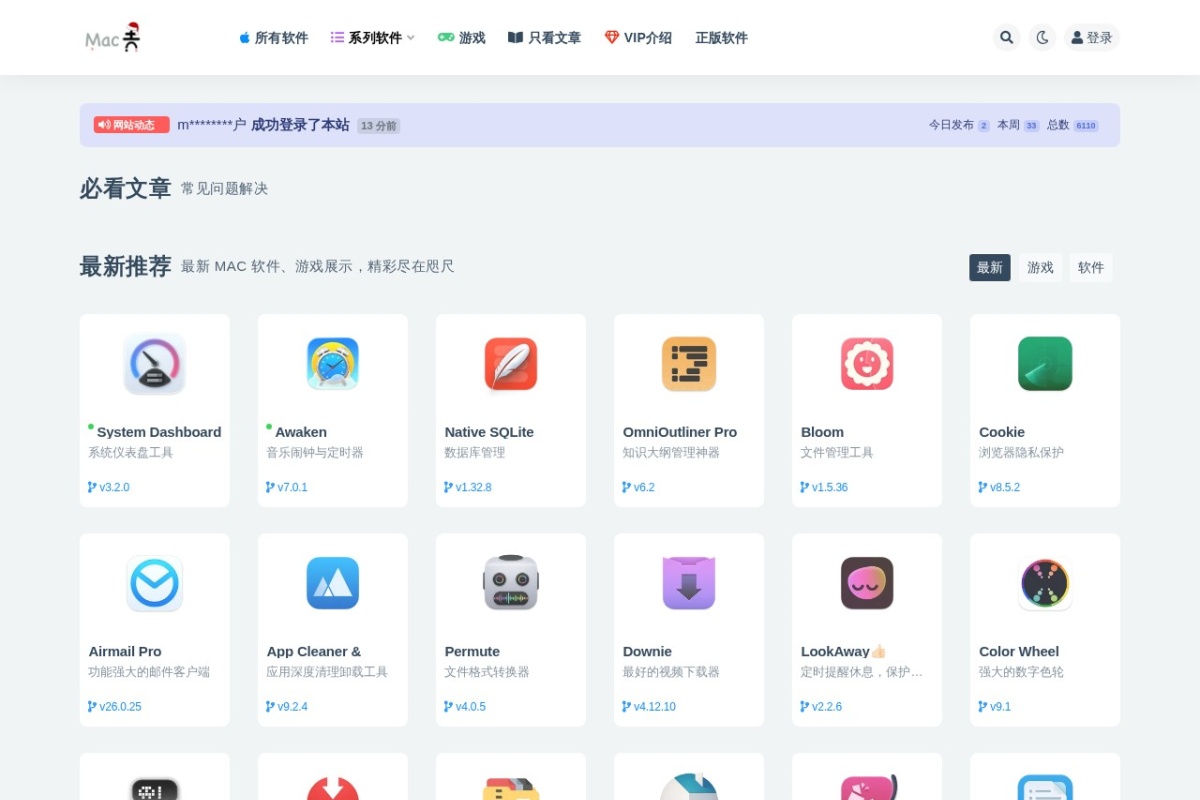The width and height of the screenshot is (1200, 800).
Task: Open the App Cleaner mountain icon
Action: point(332,583)
